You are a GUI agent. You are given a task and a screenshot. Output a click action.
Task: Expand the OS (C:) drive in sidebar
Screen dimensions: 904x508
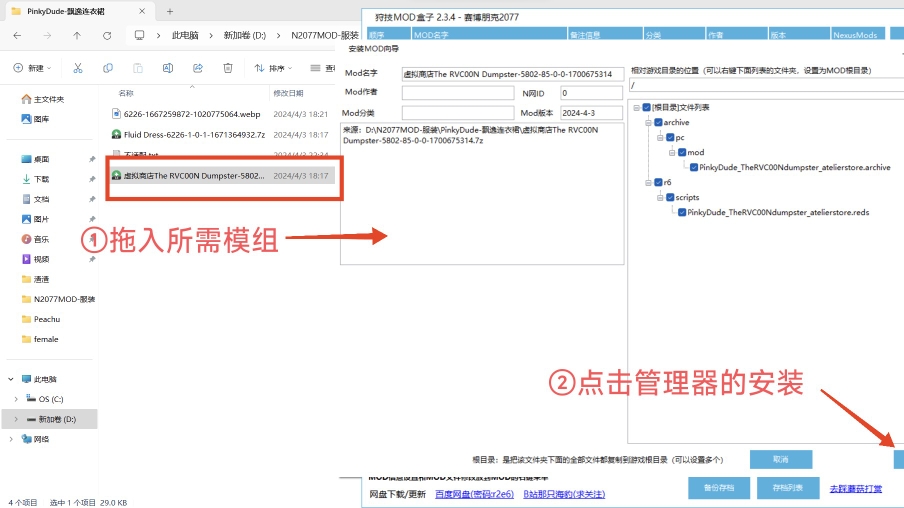(15, 399)
